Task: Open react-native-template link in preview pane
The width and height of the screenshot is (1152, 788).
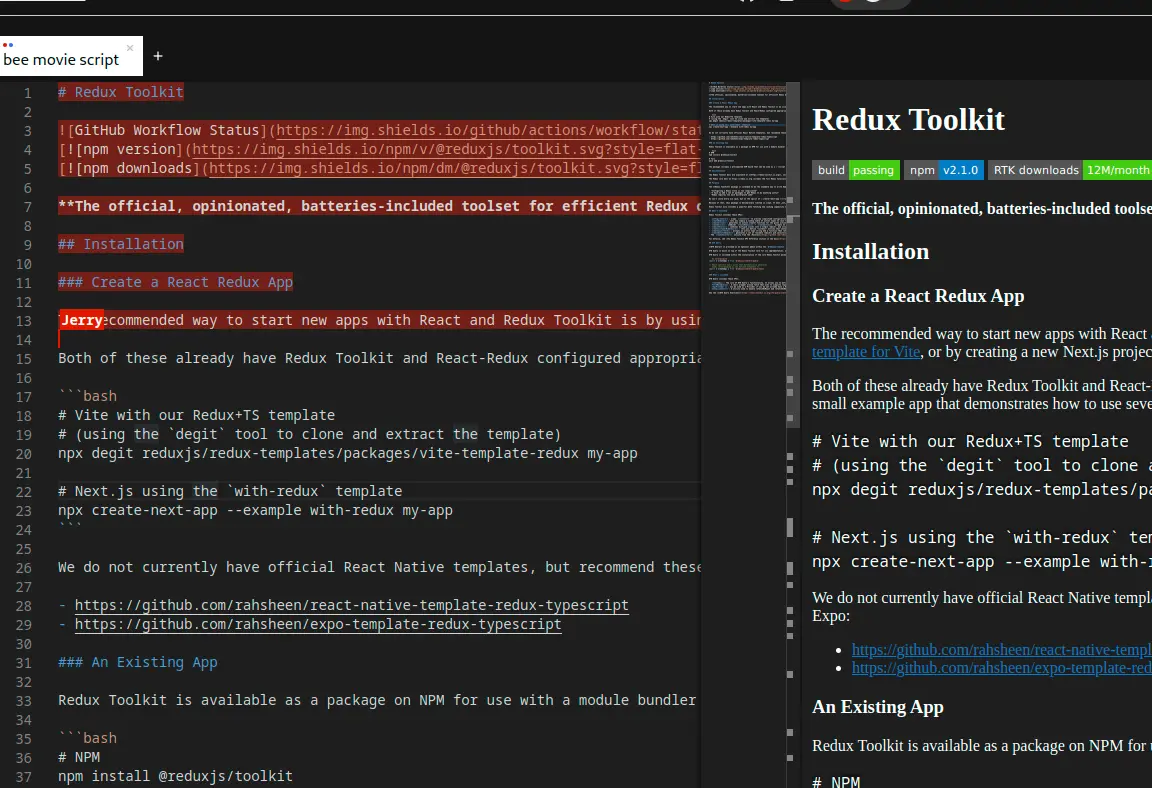Action: 1000,650
